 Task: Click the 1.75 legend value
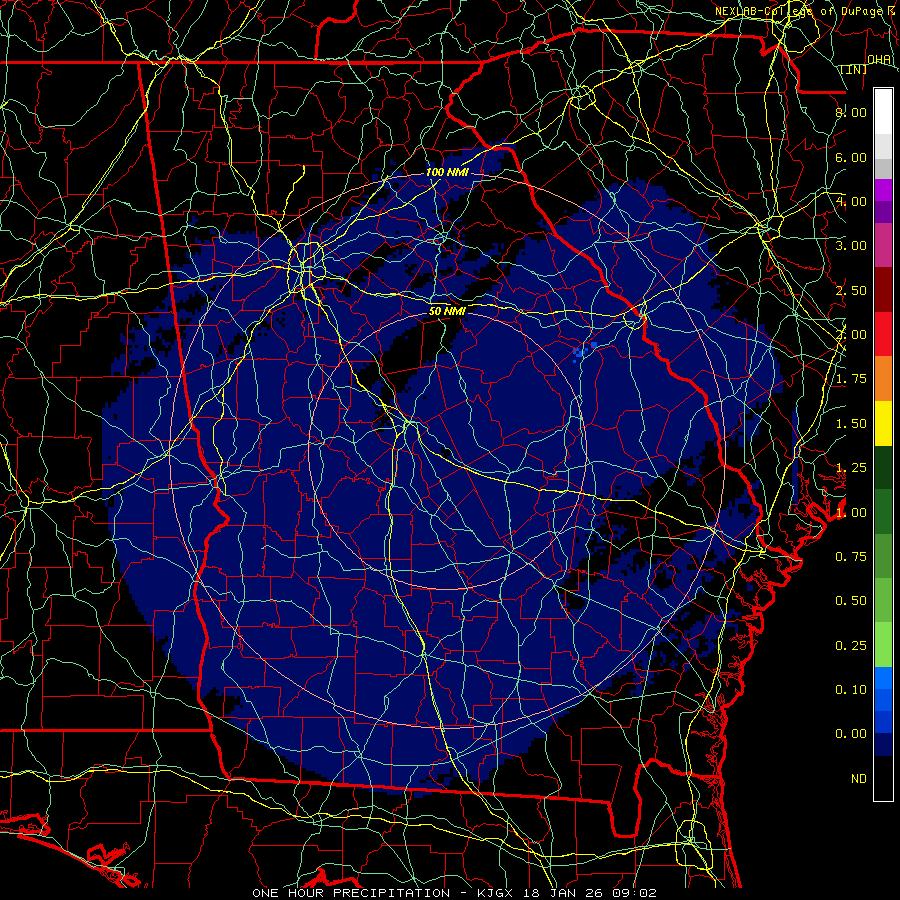pyautogui.click(x=851, y=379)
